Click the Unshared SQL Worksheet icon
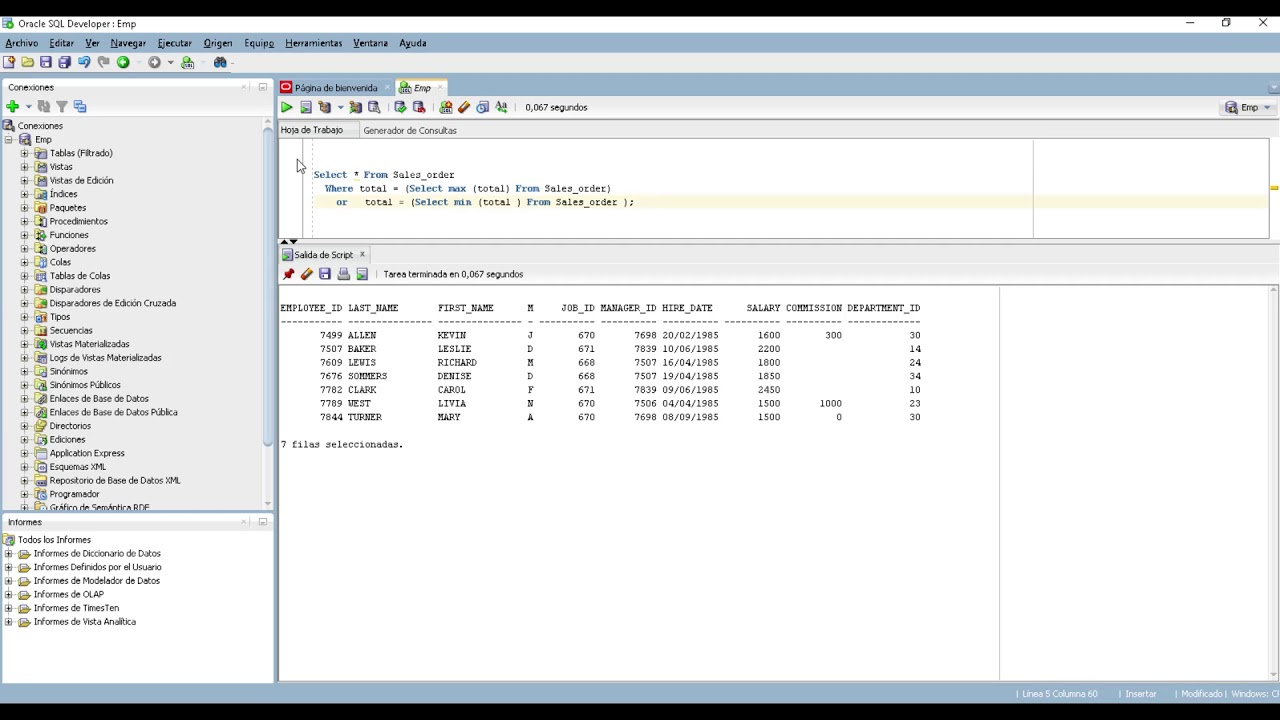 (x=446, y=107)
